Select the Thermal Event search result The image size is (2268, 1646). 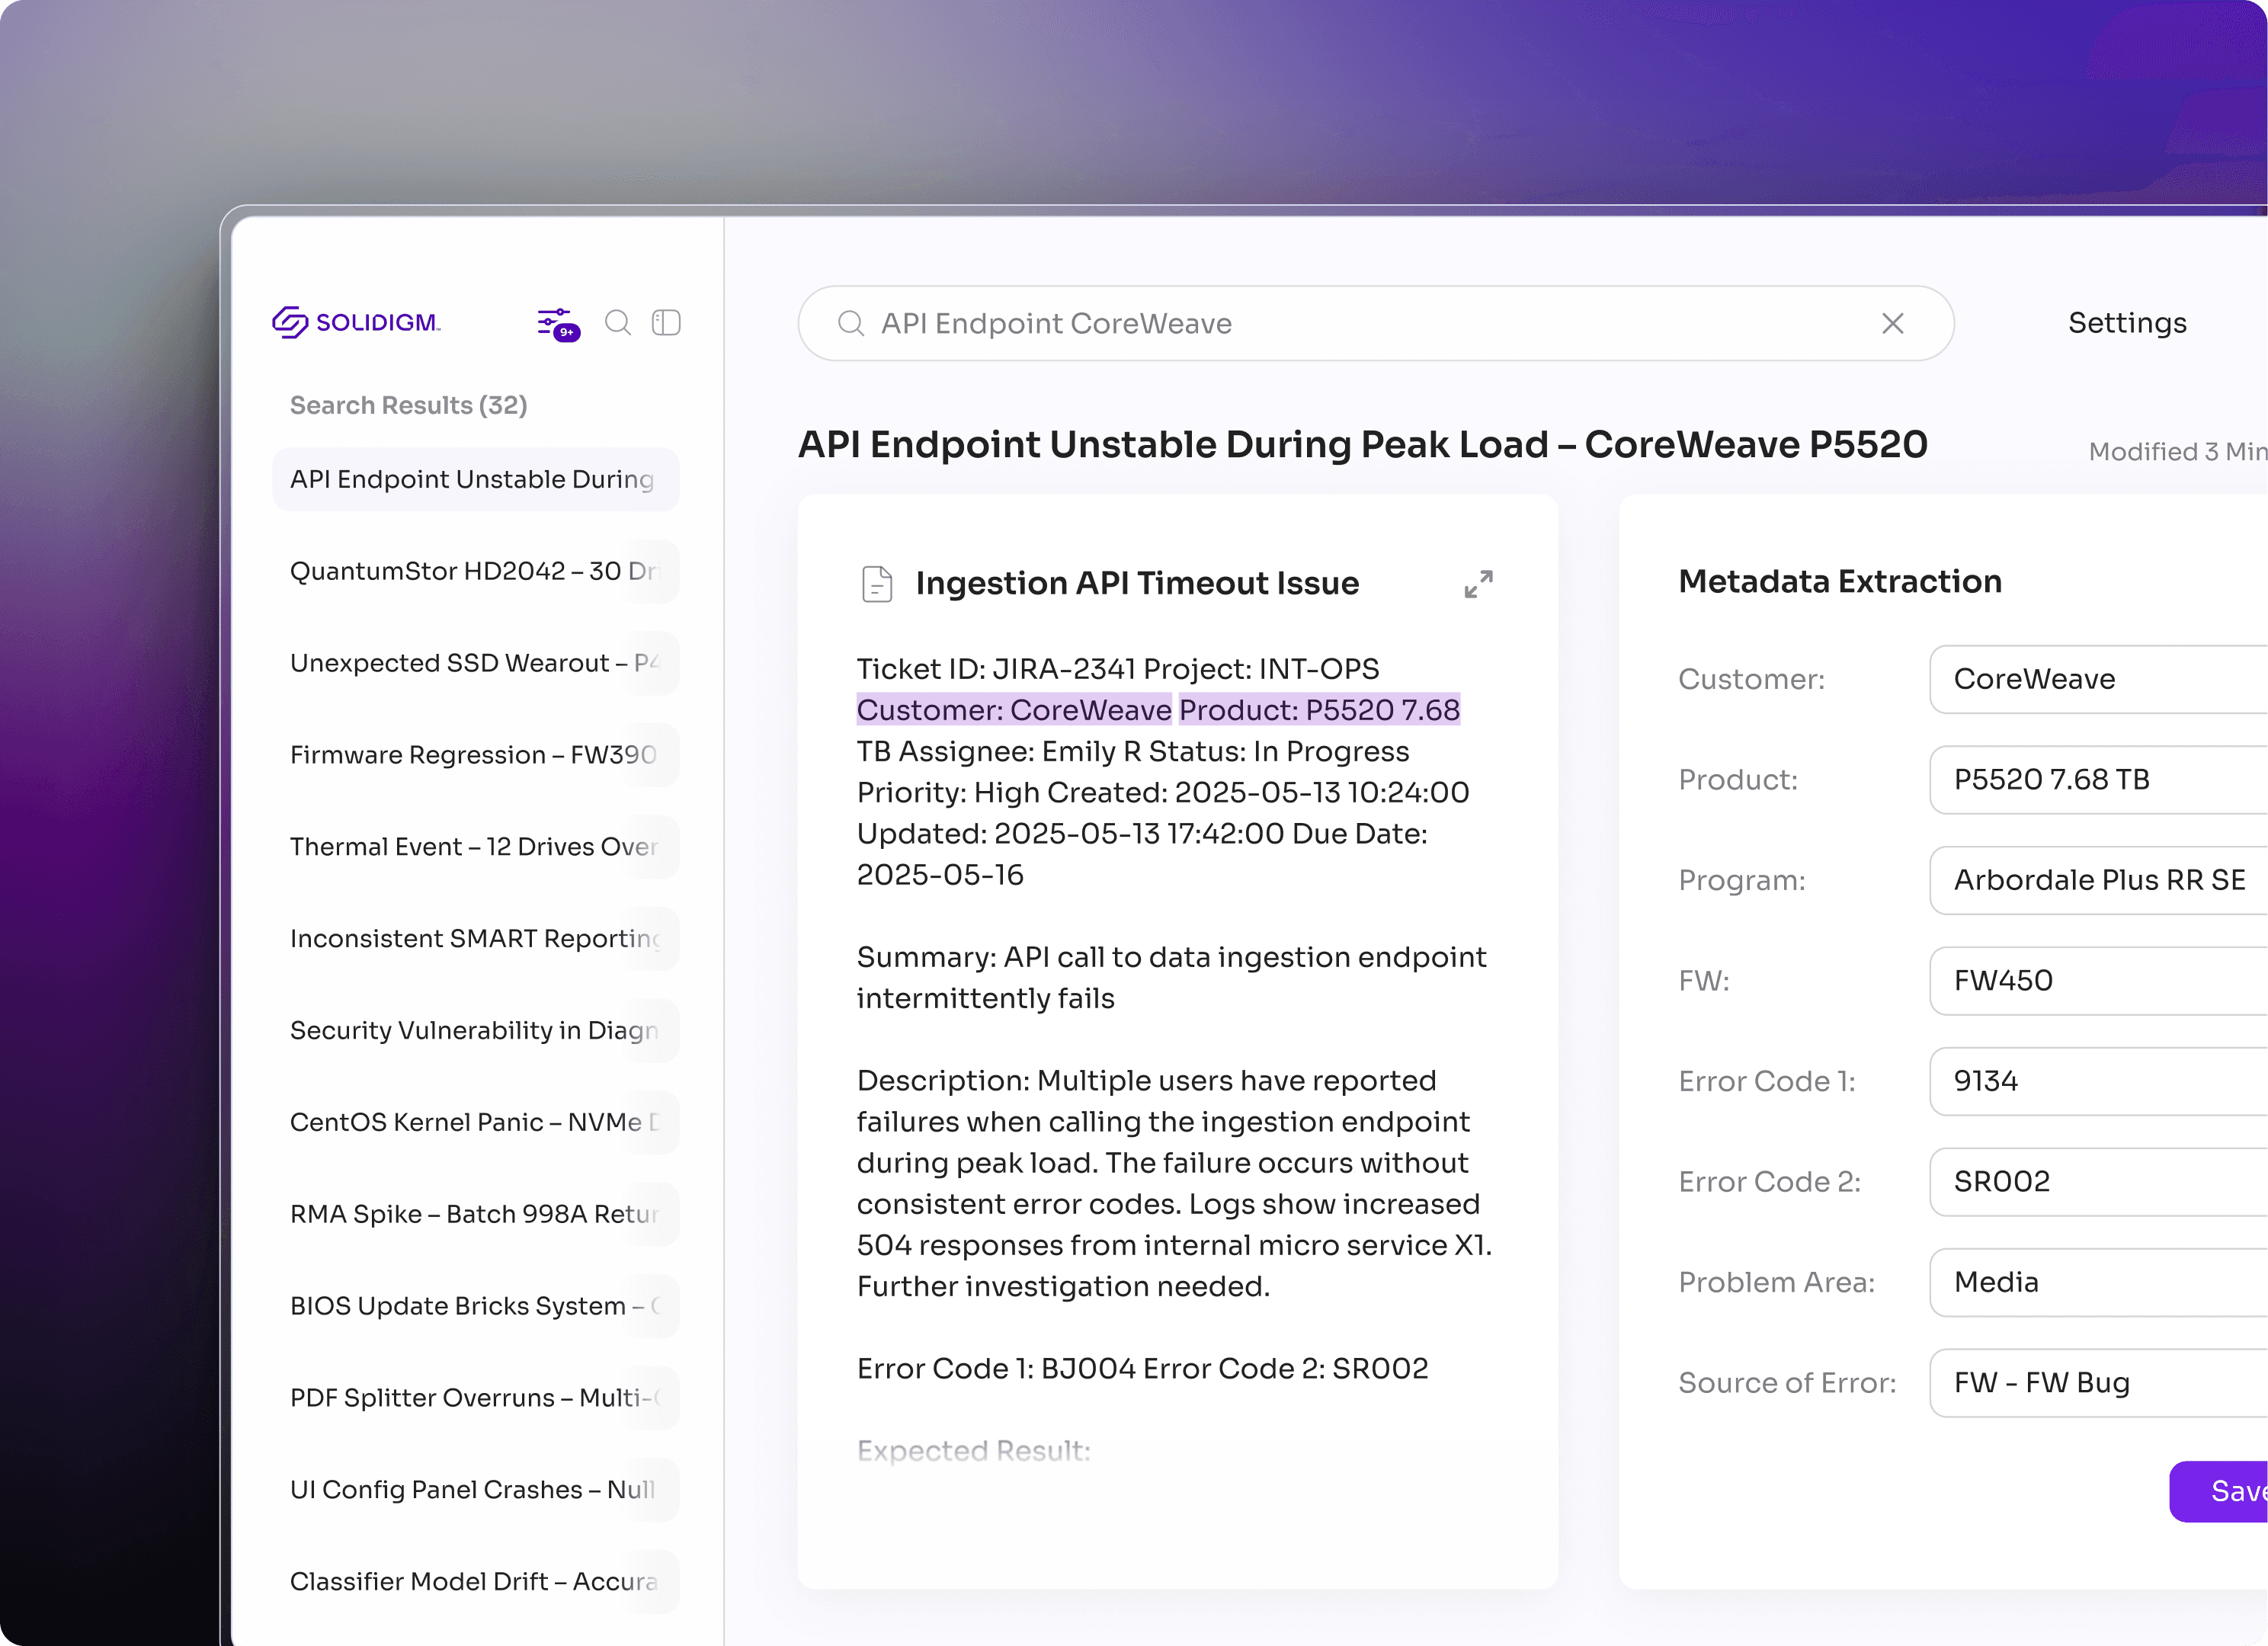(474, 847)
